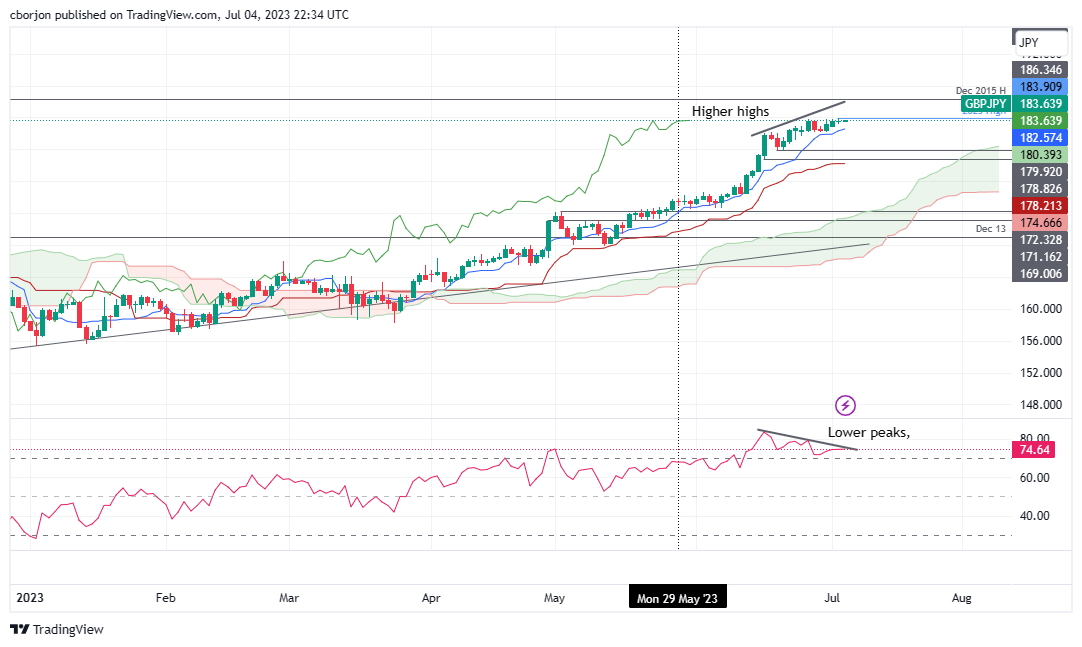
Task: Select the pink 174.666 price level marker
Action: coord(1040,223)
